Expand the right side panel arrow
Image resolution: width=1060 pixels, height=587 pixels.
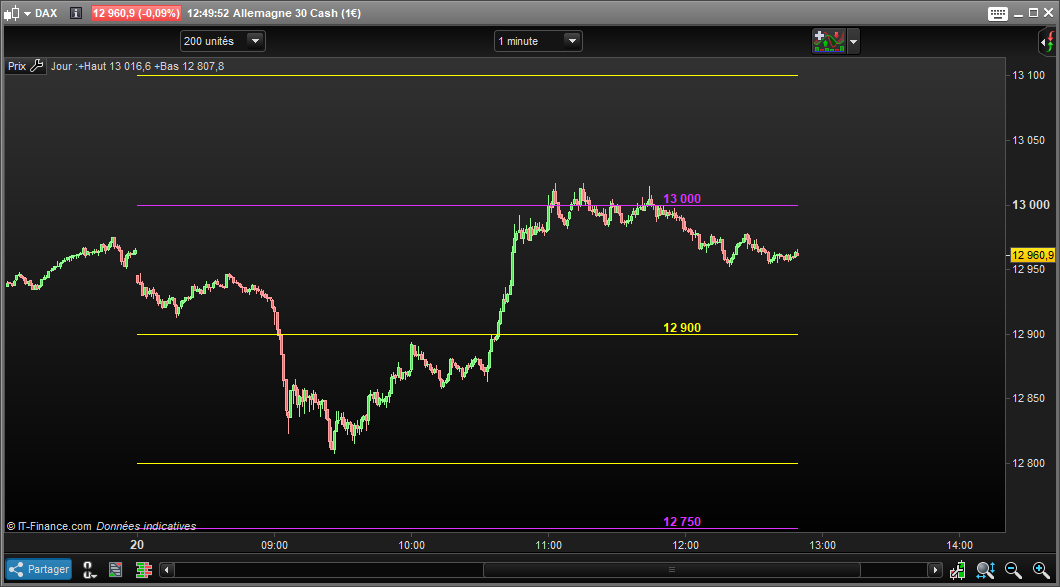(x=1047, y=43)
